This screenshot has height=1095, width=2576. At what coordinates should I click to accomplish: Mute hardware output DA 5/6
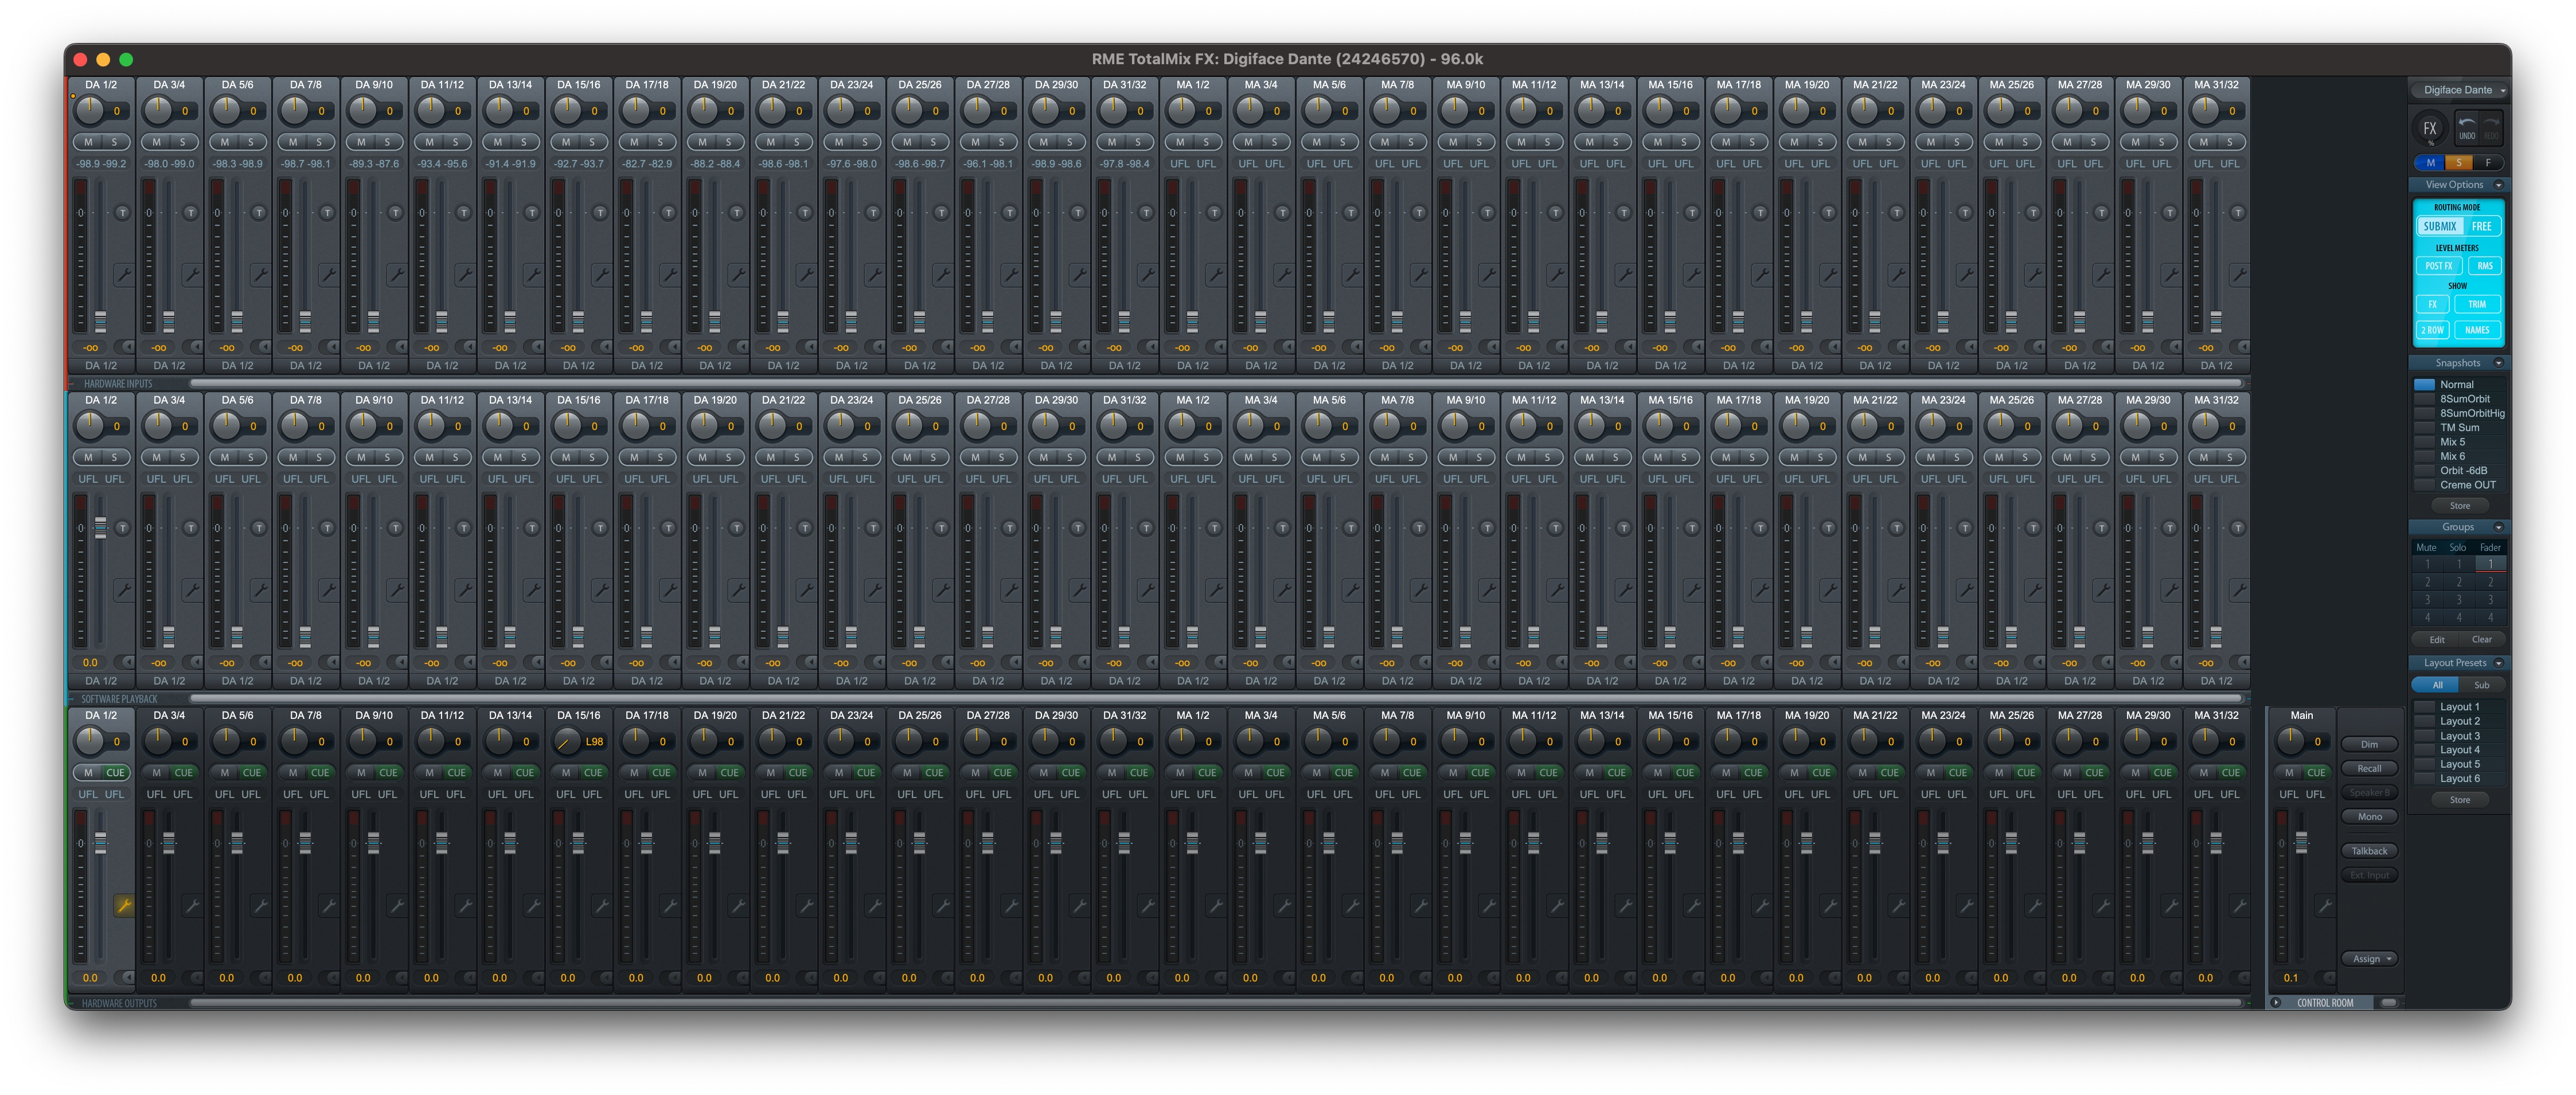(x=224, y=772)
